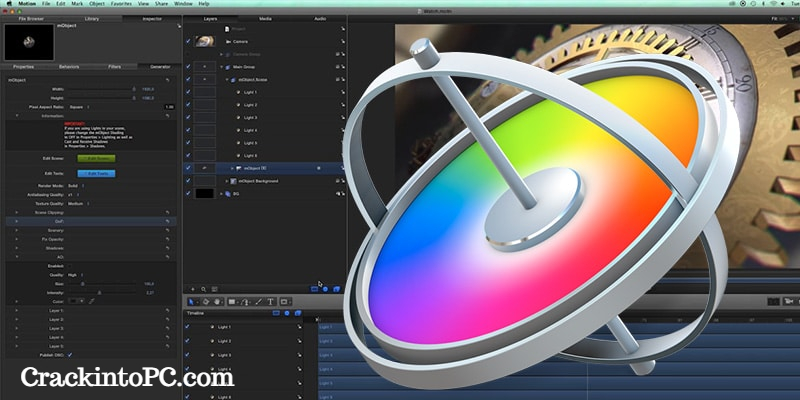800x400 pixels.
Task: Toggle the Show Filters icon at Layers list bottom
Action: point(336,289)
